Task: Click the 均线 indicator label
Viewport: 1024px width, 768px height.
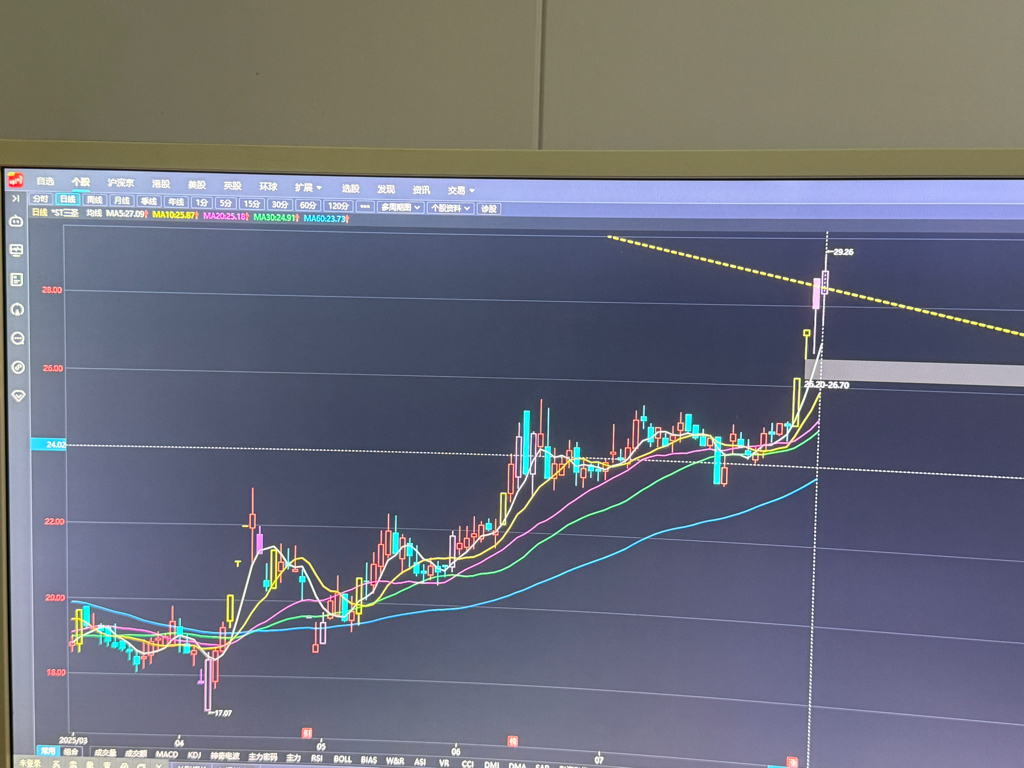Action: click(x=94, y=213)
